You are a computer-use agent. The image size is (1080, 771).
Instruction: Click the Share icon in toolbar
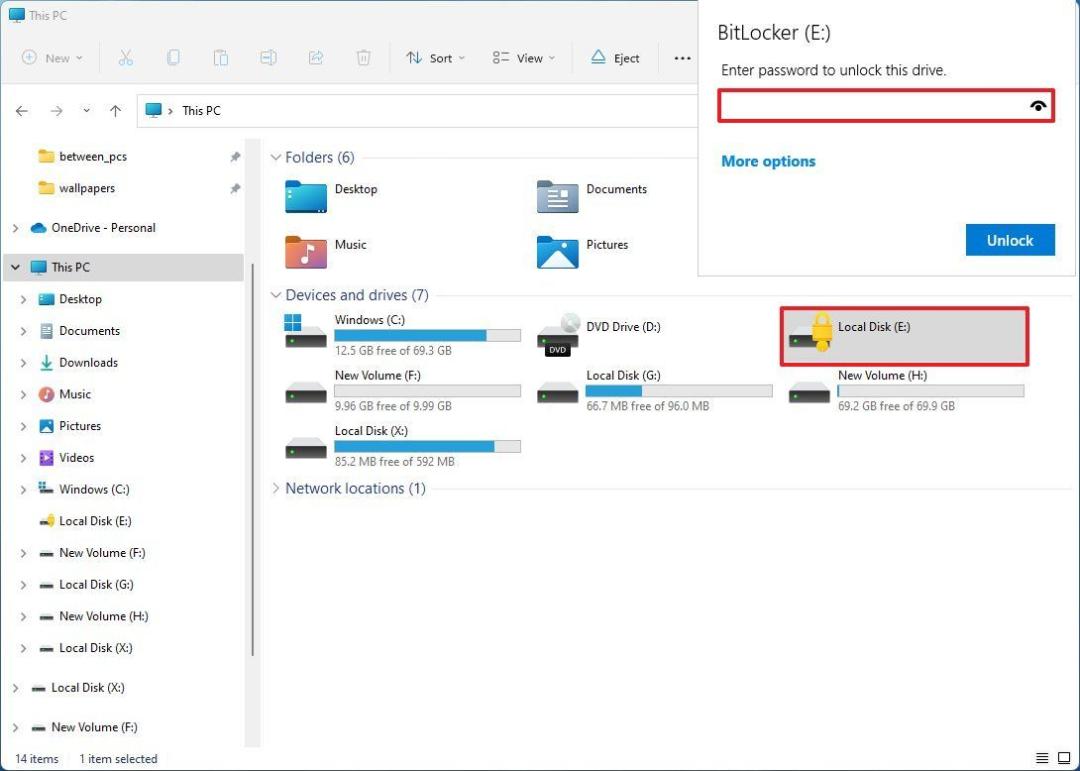pyautogui.click(x=315, y=58)
